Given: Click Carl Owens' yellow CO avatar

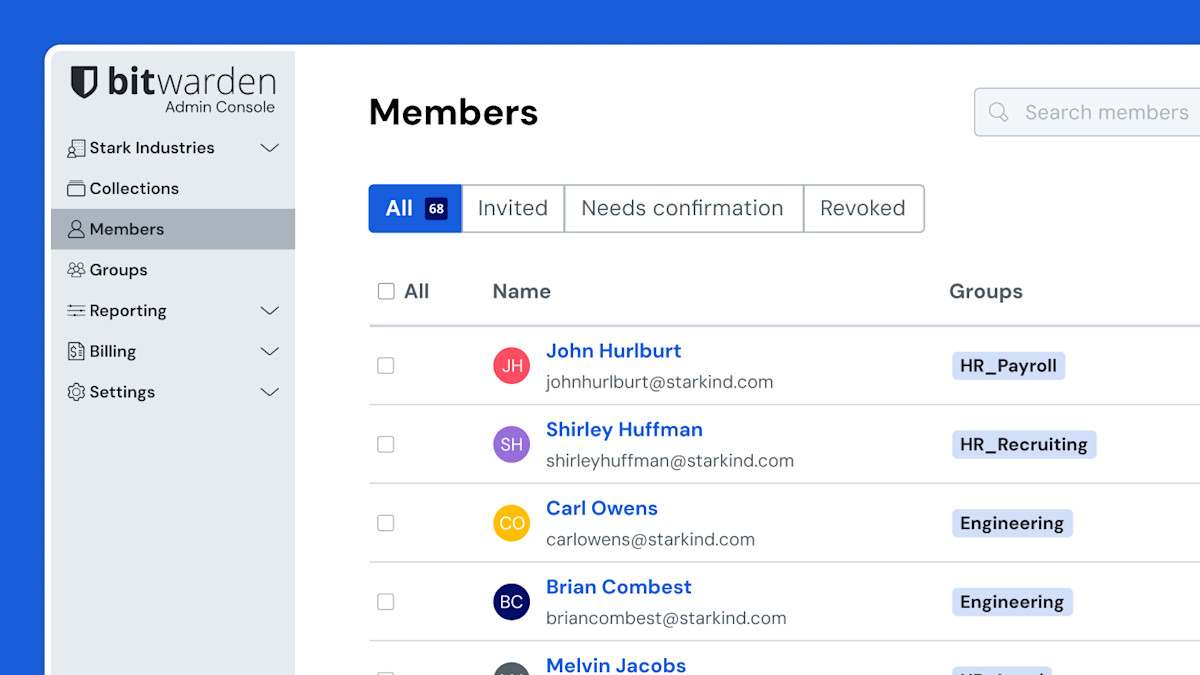Looking at the screenshot, I should (x=511, y=523).
